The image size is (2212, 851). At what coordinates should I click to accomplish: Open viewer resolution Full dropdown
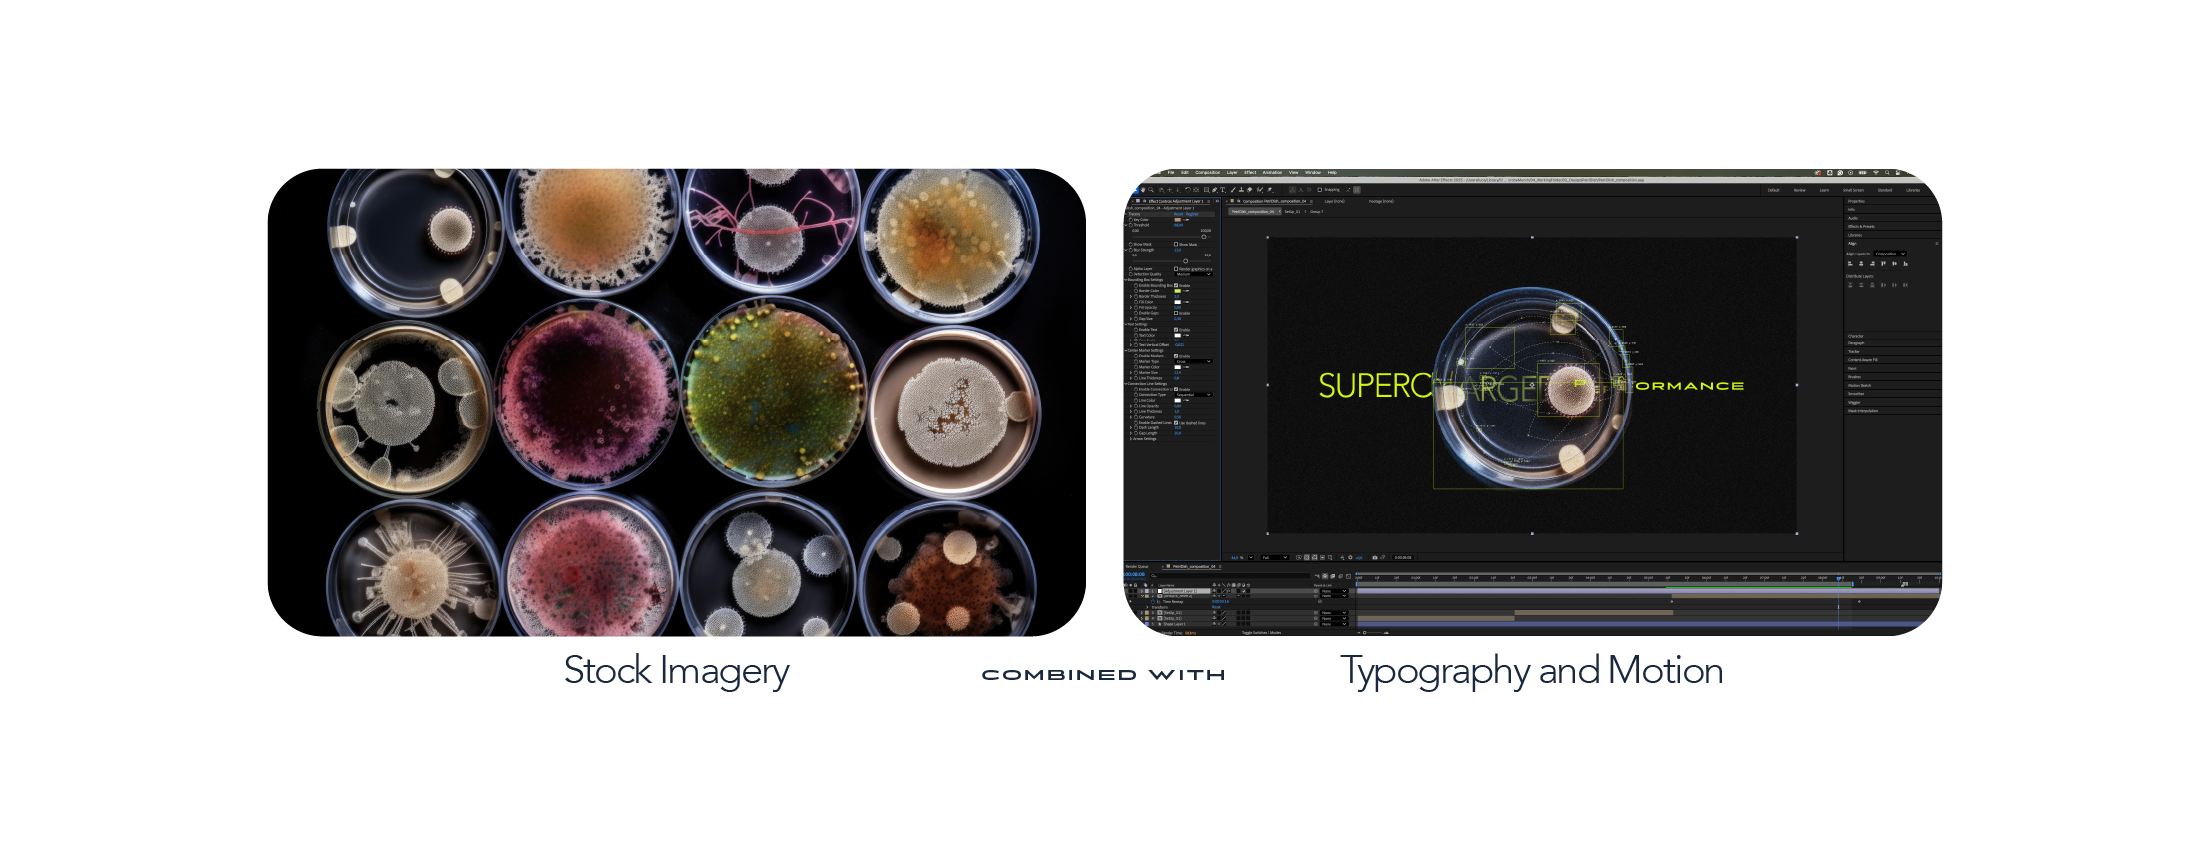coord(1274,558)
